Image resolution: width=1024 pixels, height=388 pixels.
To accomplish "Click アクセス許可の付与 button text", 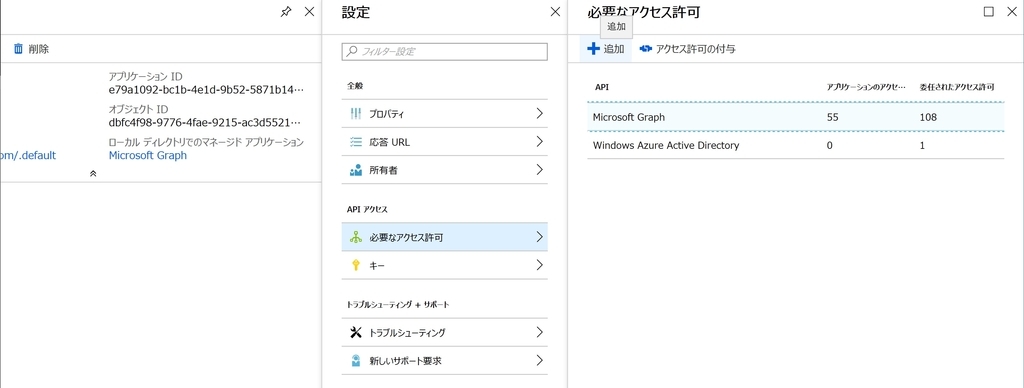I will point(696,48).
